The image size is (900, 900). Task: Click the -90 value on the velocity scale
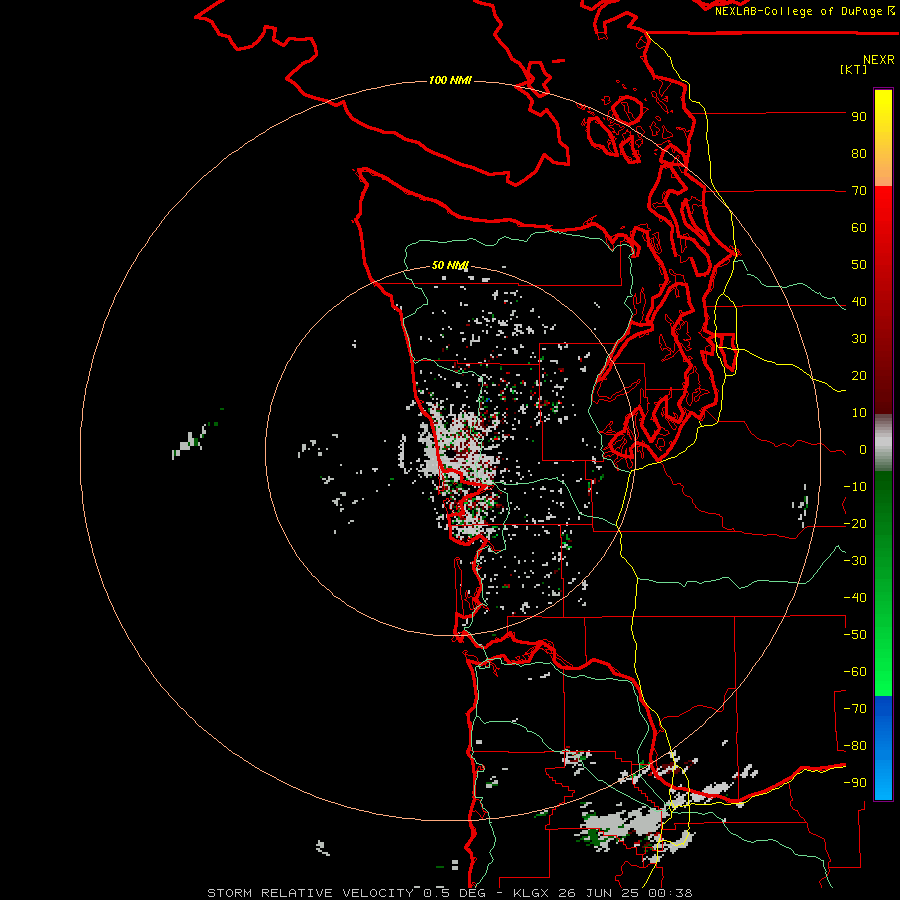point(855,783)
